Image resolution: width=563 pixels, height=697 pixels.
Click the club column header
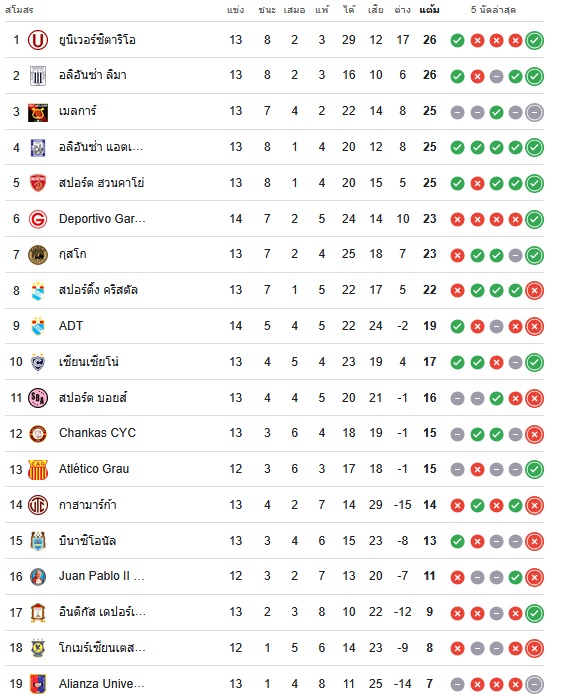[x=19, y=10]
